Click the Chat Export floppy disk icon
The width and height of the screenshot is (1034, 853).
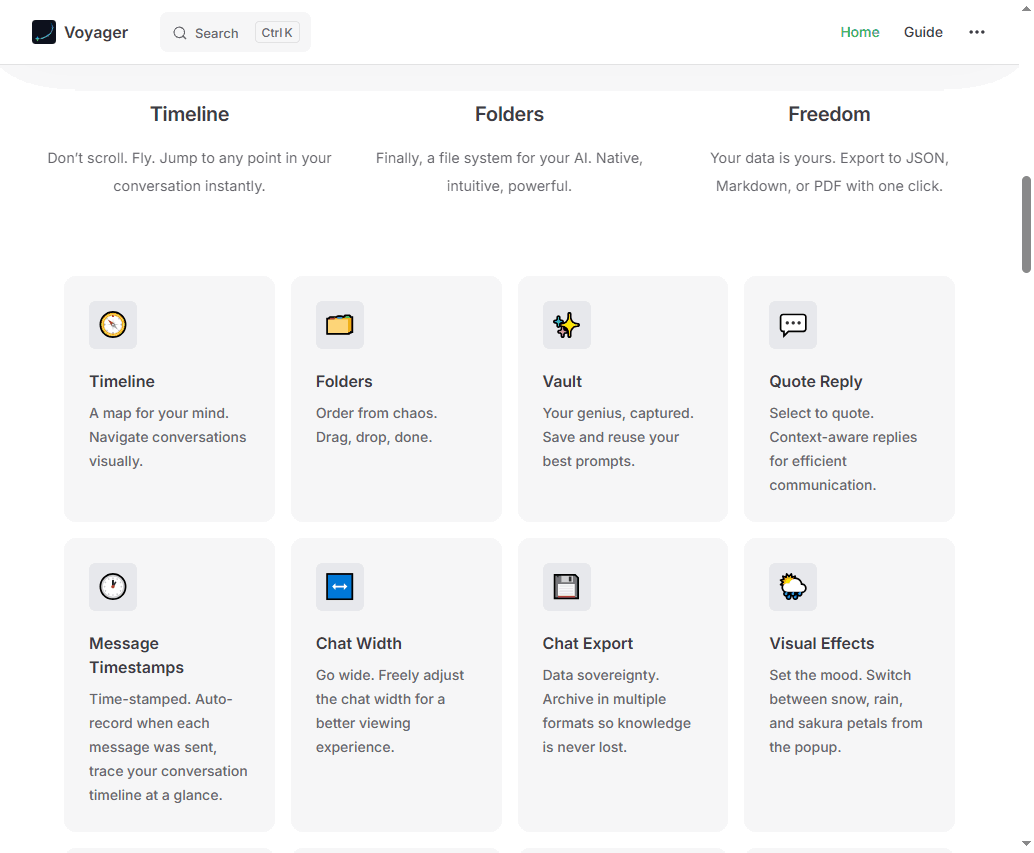coord(566,587)
